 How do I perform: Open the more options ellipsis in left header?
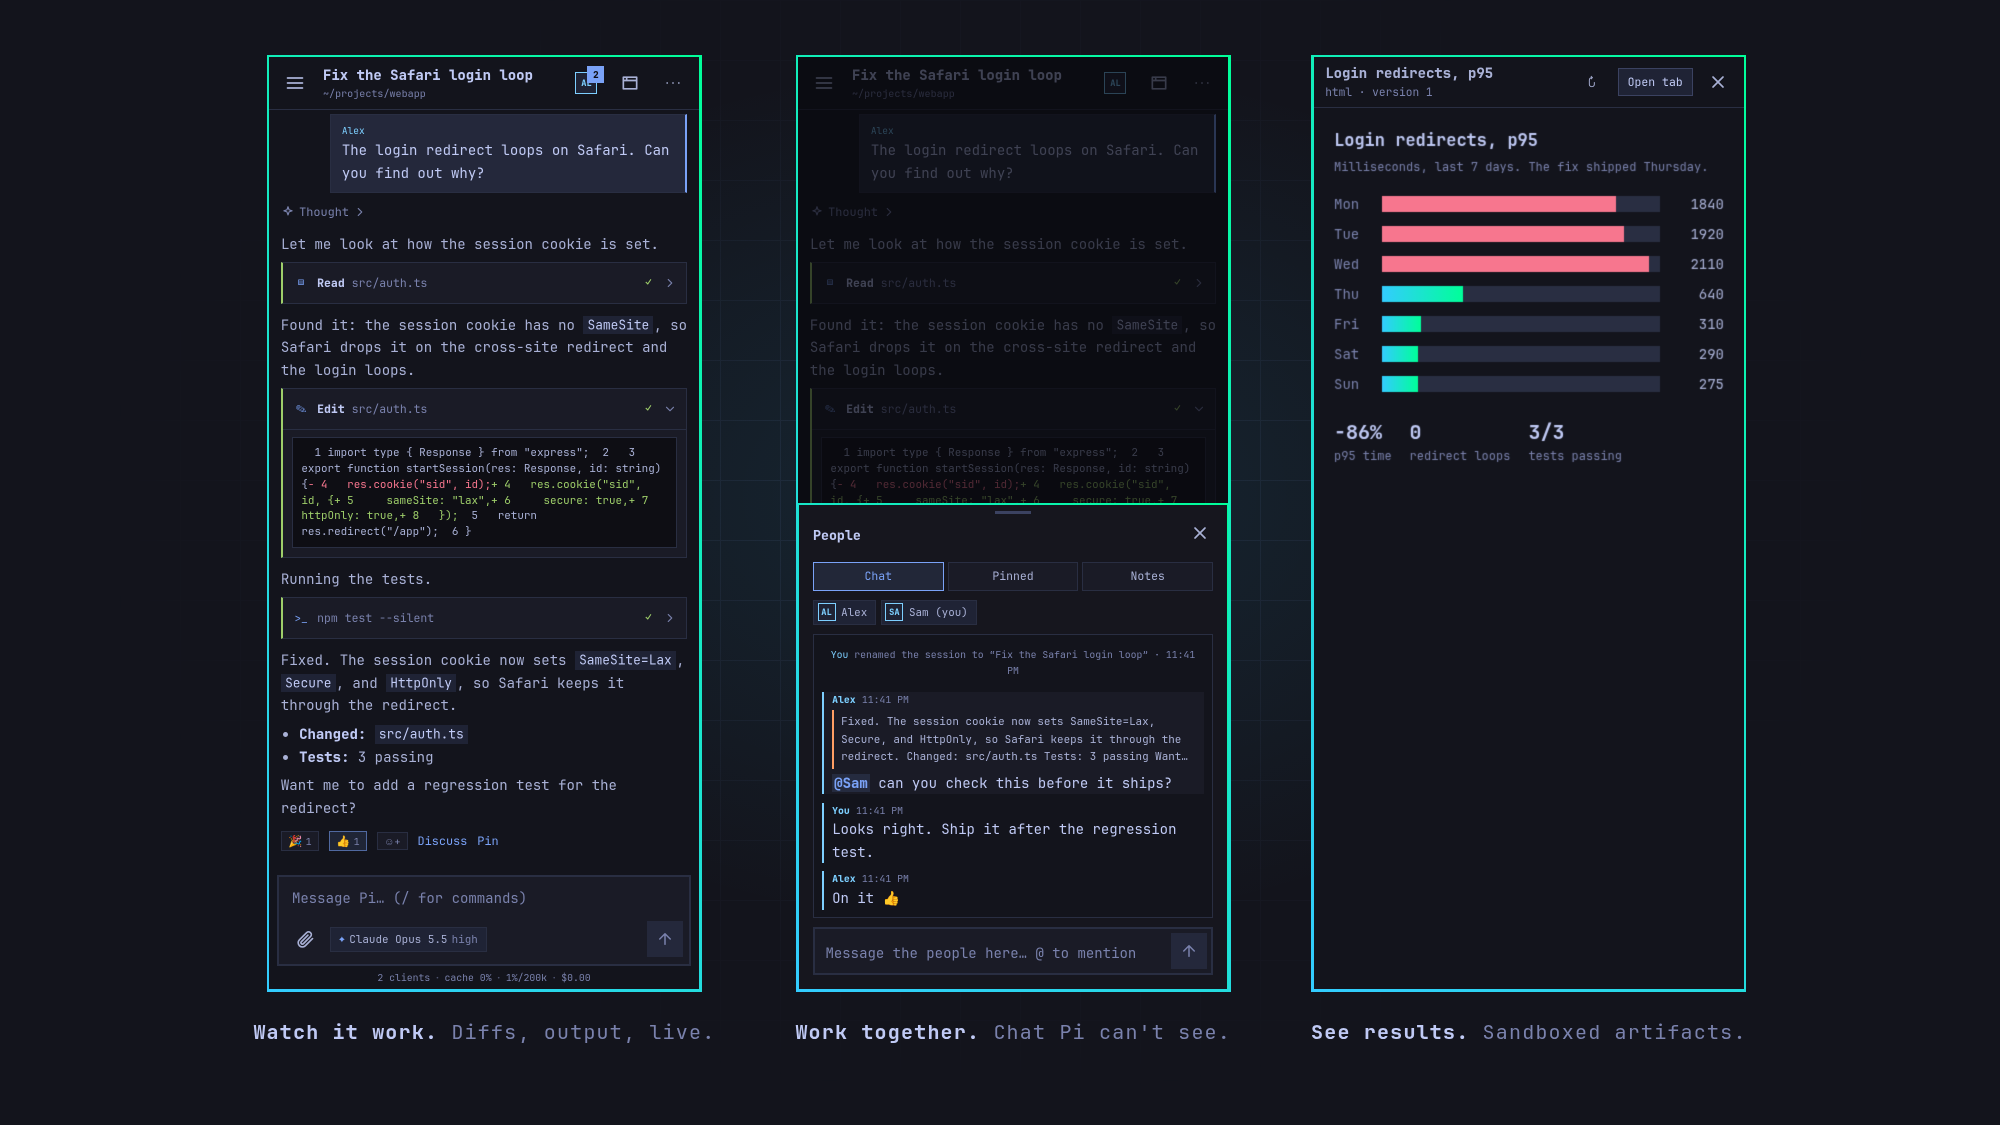click(673, 83)
